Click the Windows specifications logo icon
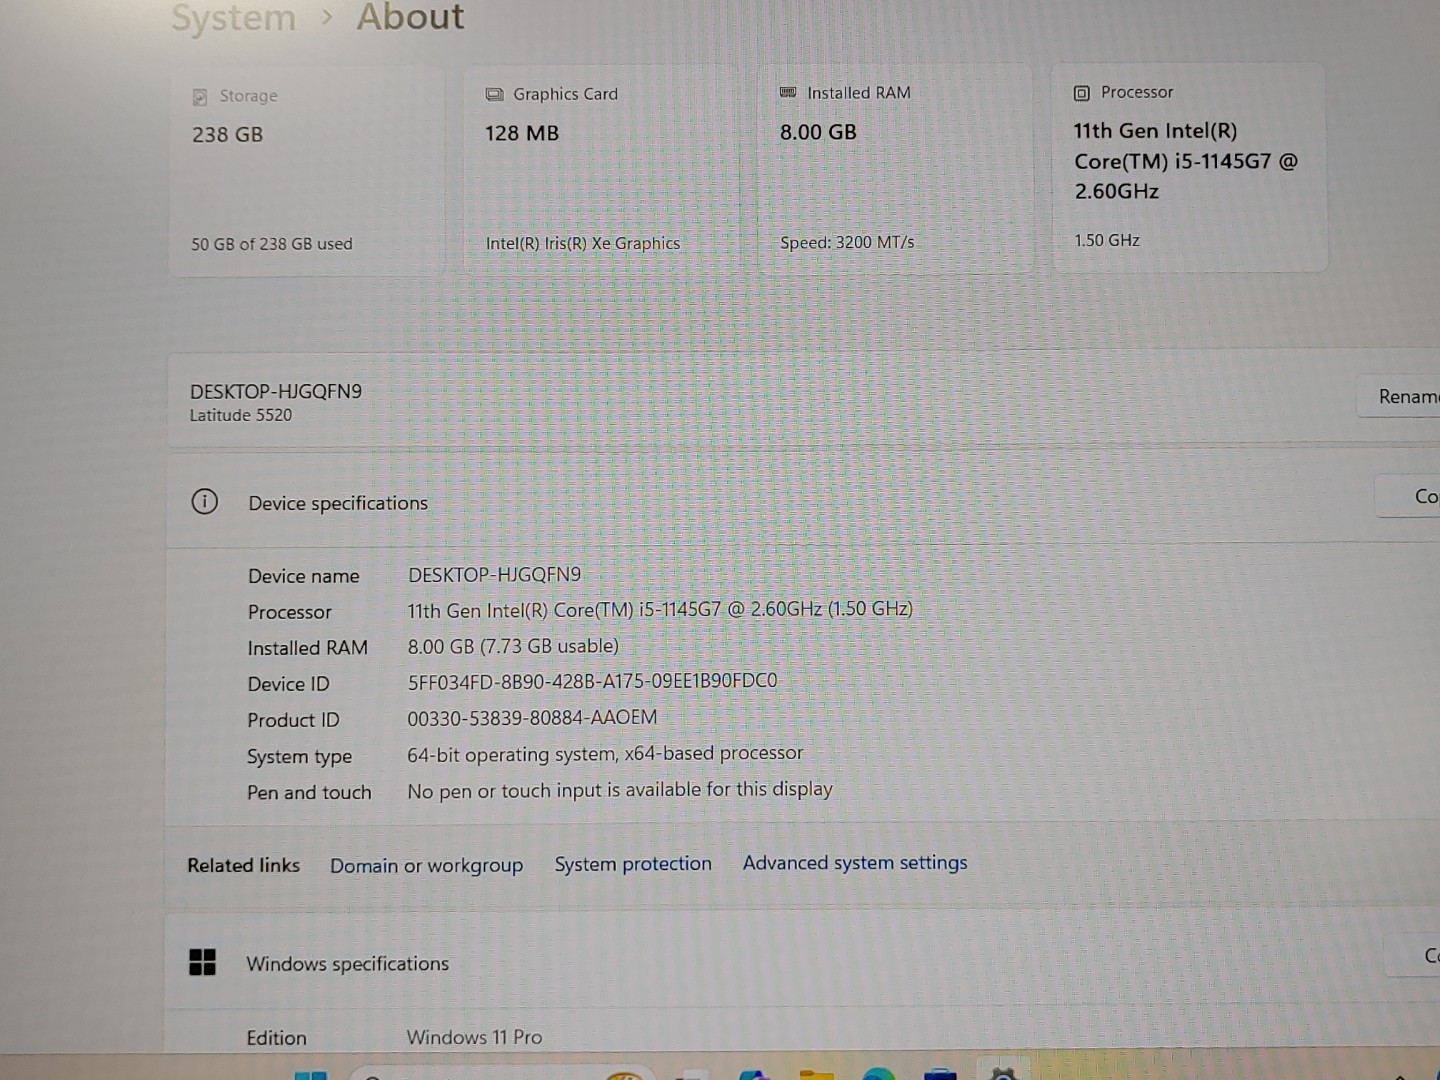 tap(203, 961)
